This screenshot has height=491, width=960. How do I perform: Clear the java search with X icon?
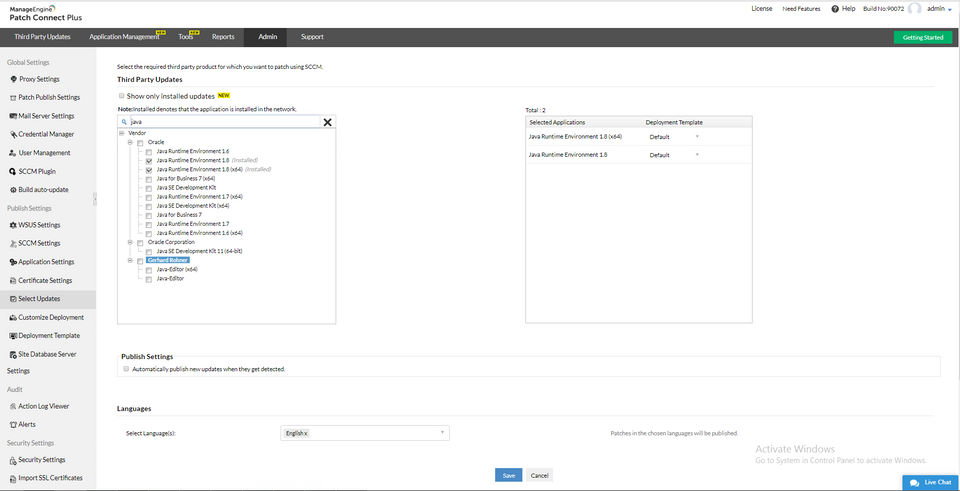(328, 122)
